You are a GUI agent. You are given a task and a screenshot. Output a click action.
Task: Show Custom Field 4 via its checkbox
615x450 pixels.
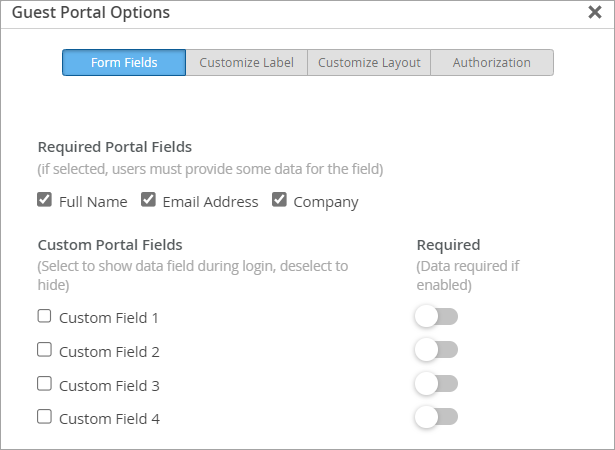(x=45, y=417)
